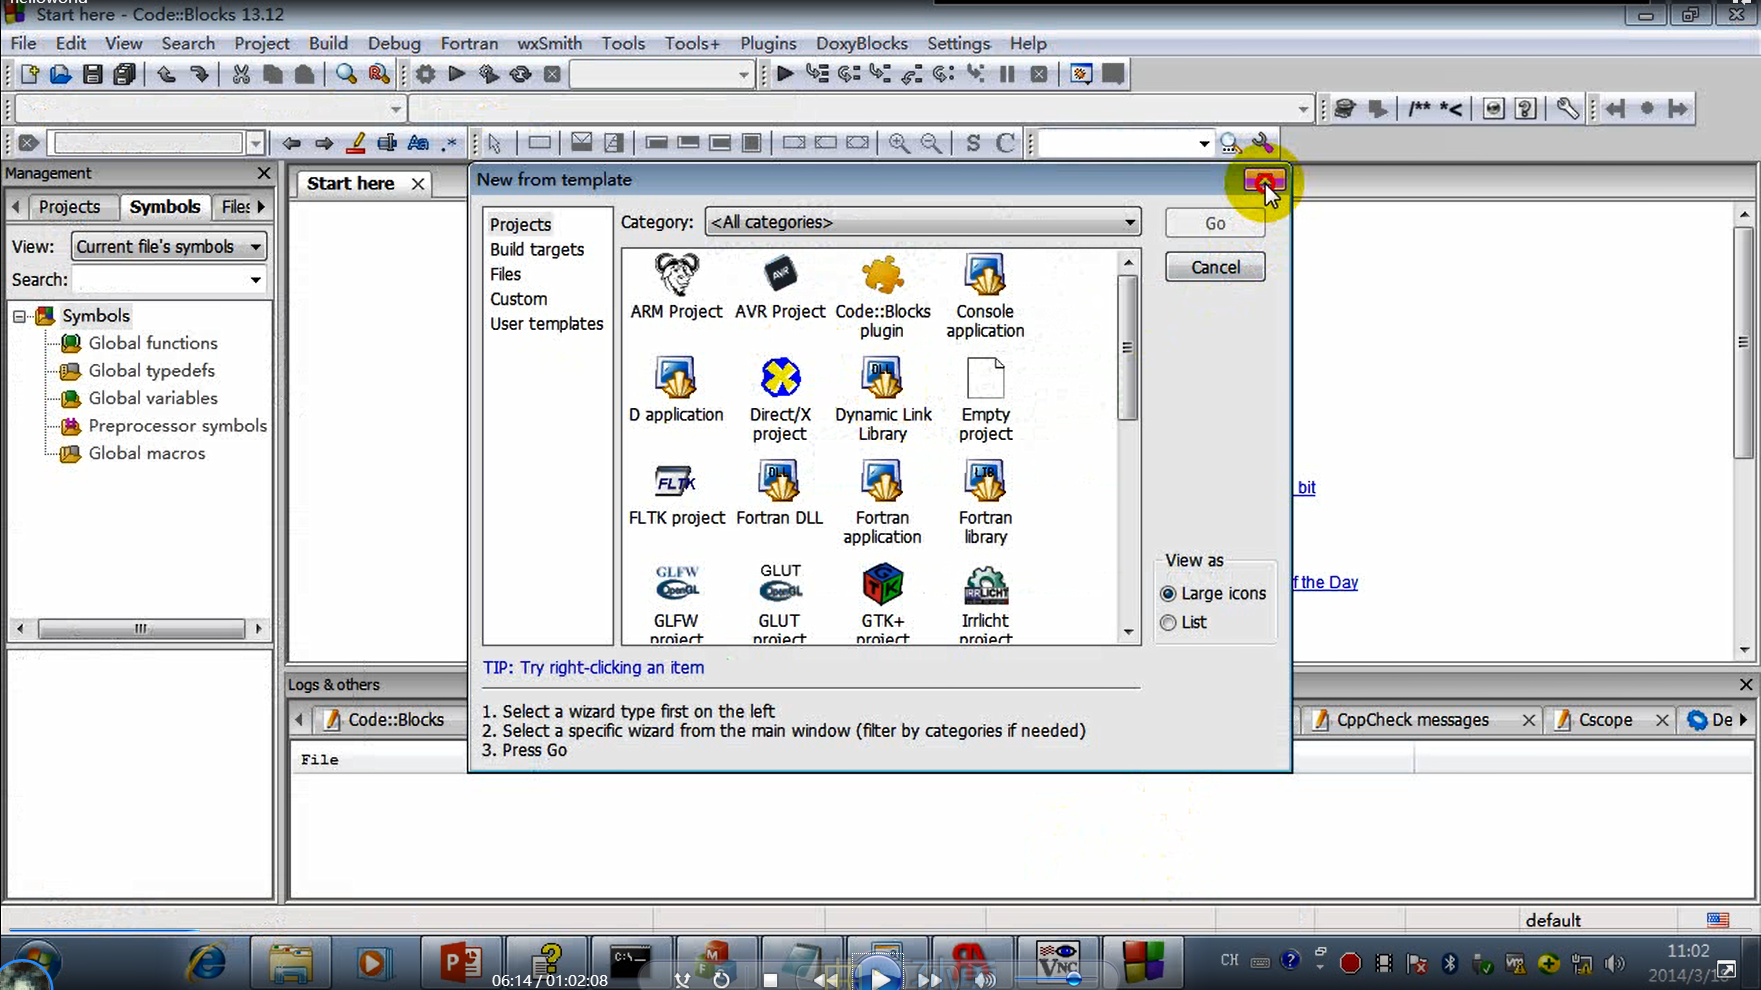
Task: Open the wxSmith menu
Action: click(549, 43)
